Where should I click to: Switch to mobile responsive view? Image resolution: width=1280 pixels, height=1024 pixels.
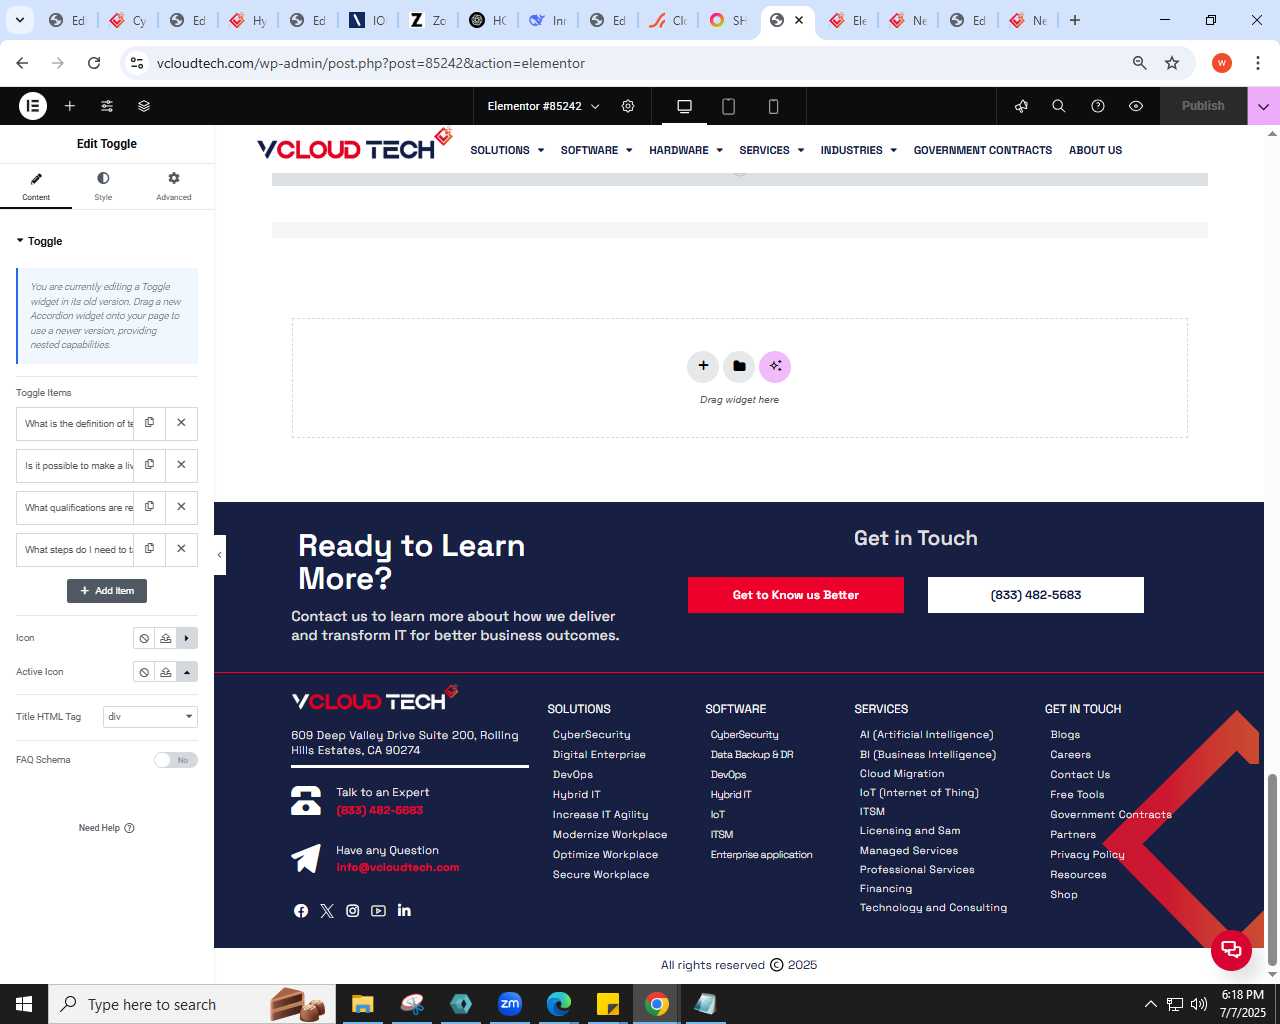click(773, 106)
